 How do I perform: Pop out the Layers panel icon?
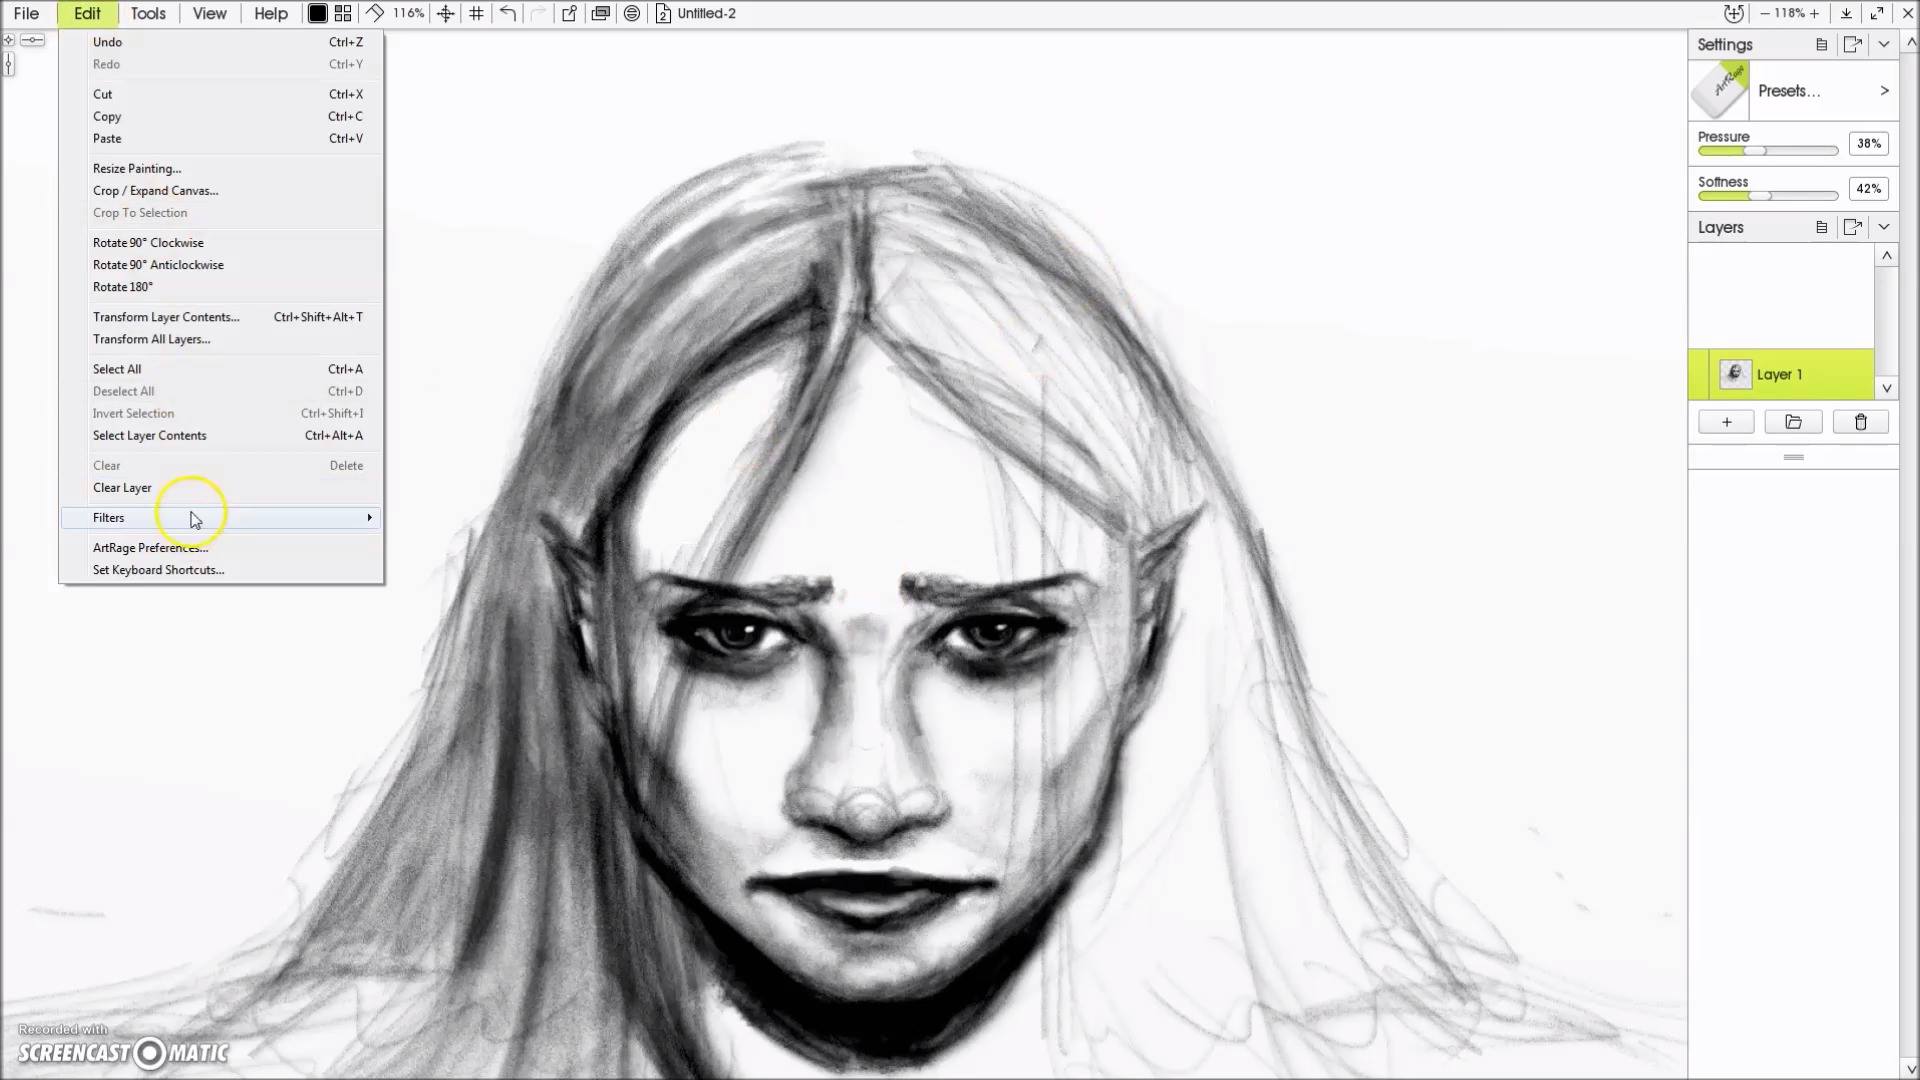click(1852, 227)
